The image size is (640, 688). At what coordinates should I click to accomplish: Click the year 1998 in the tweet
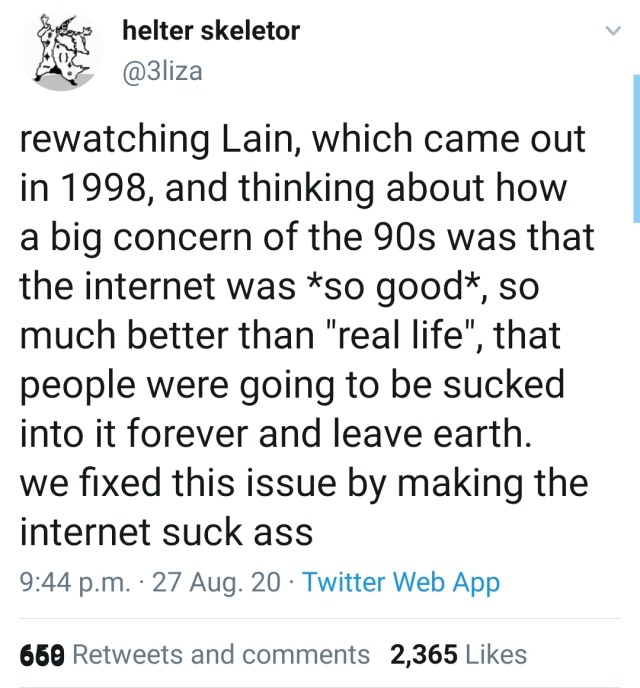(x=106, y=189)
